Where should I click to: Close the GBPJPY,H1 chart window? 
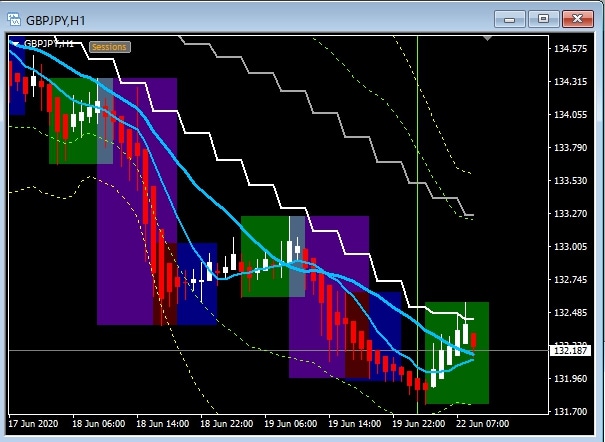(578, 17)
